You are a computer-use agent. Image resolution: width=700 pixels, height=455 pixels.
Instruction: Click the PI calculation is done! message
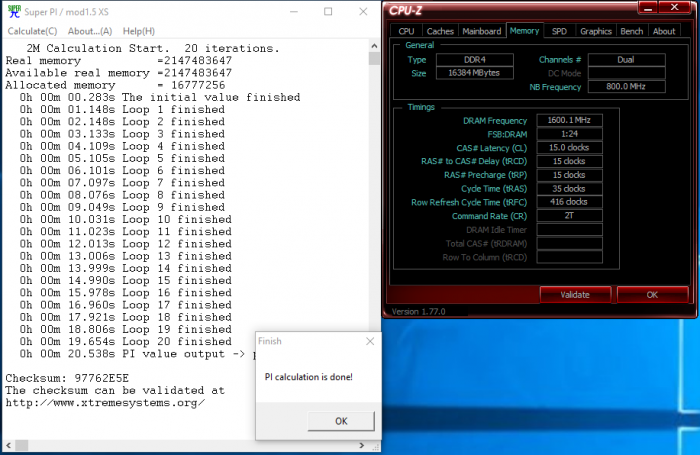pos(308,377)
